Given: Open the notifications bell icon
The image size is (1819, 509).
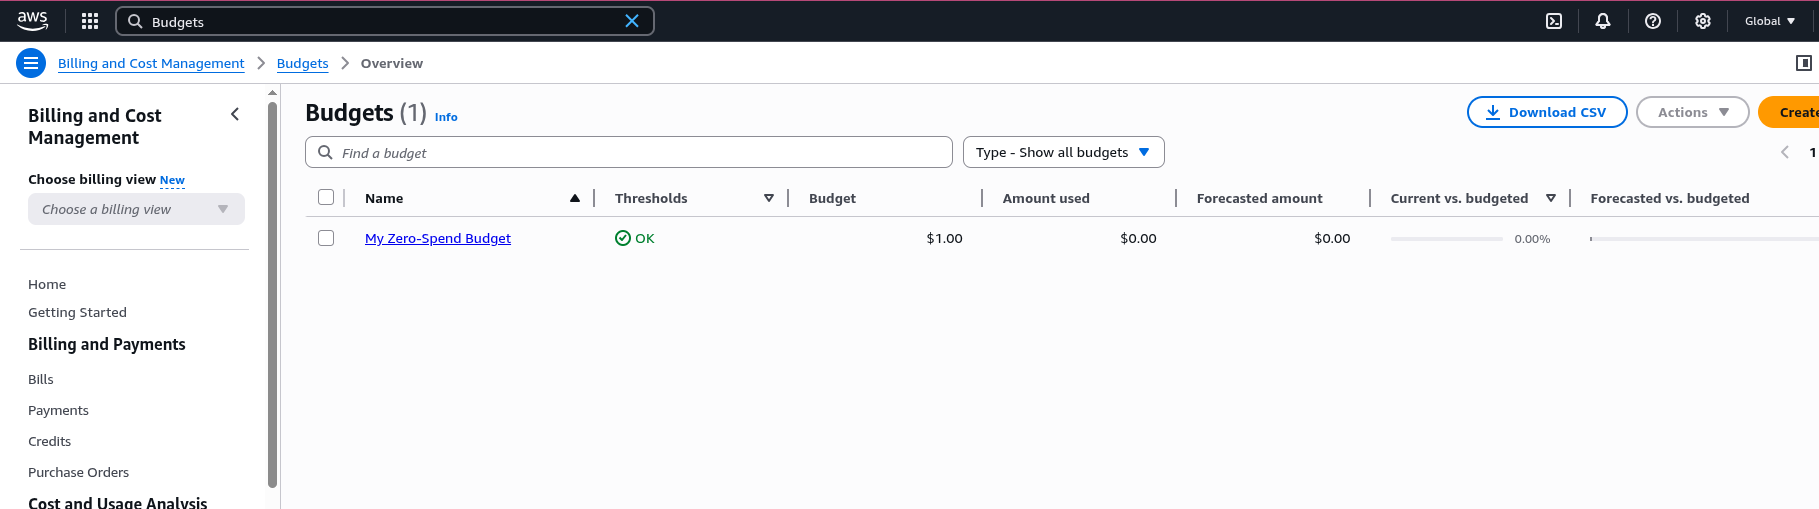Looking at the screenshot, I should pos(1603,21).
